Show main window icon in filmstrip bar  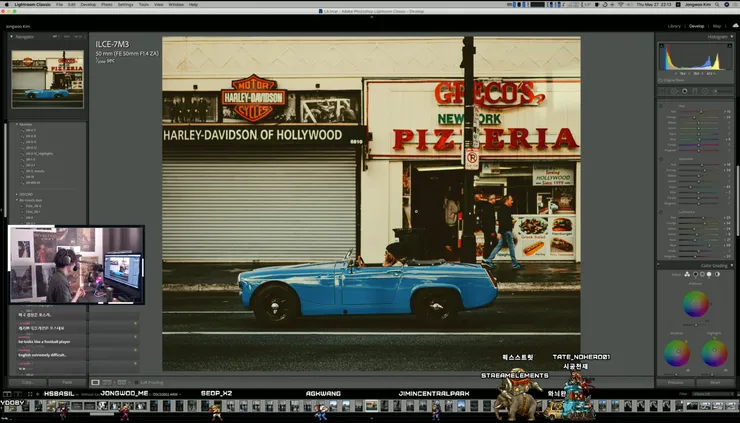pyautogui.click(x=7, y=394)
